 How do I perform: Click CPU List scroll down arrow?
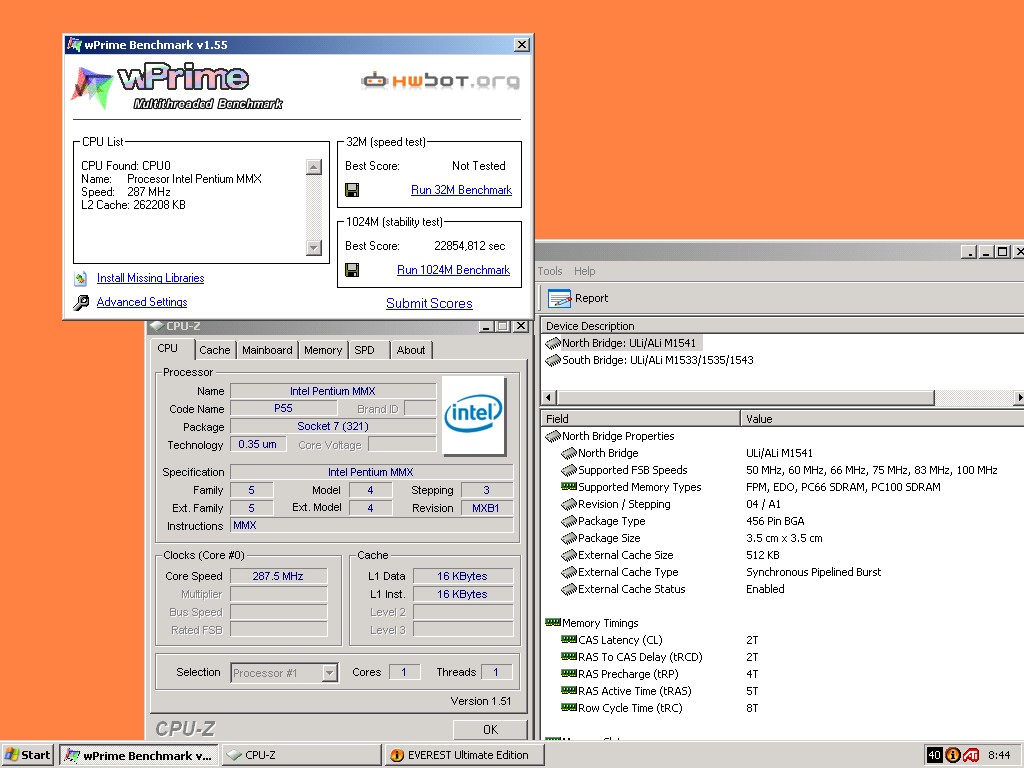314,248
